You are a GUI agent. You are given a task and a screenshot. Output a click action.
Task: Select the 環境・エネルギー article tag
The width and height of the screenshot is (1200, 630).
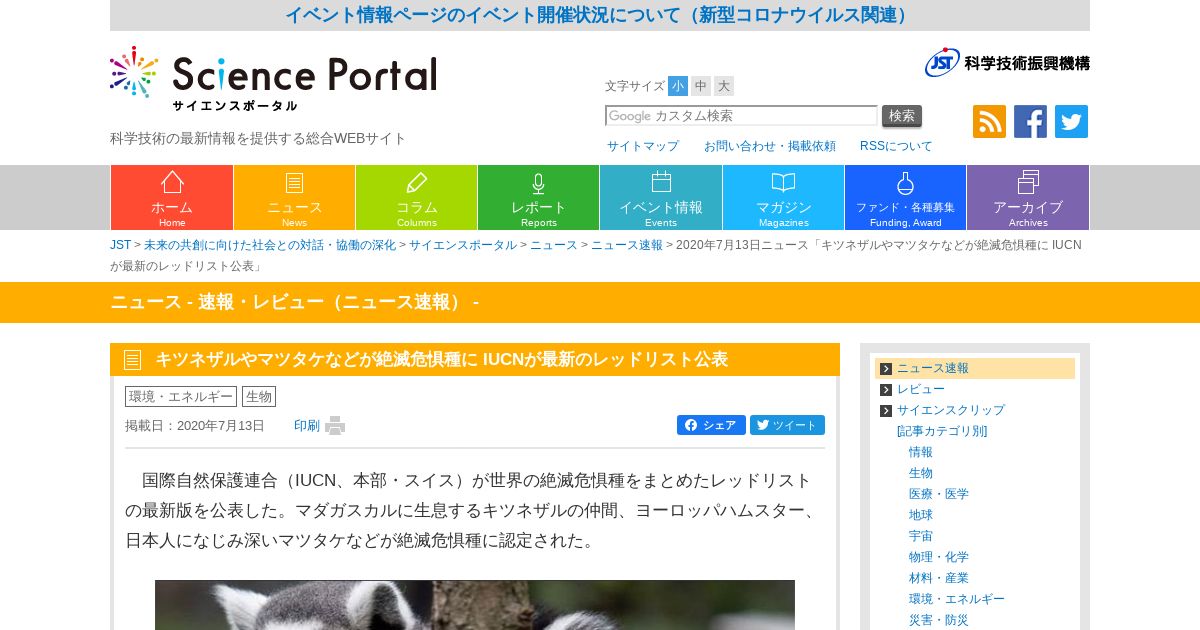[181, 396]
